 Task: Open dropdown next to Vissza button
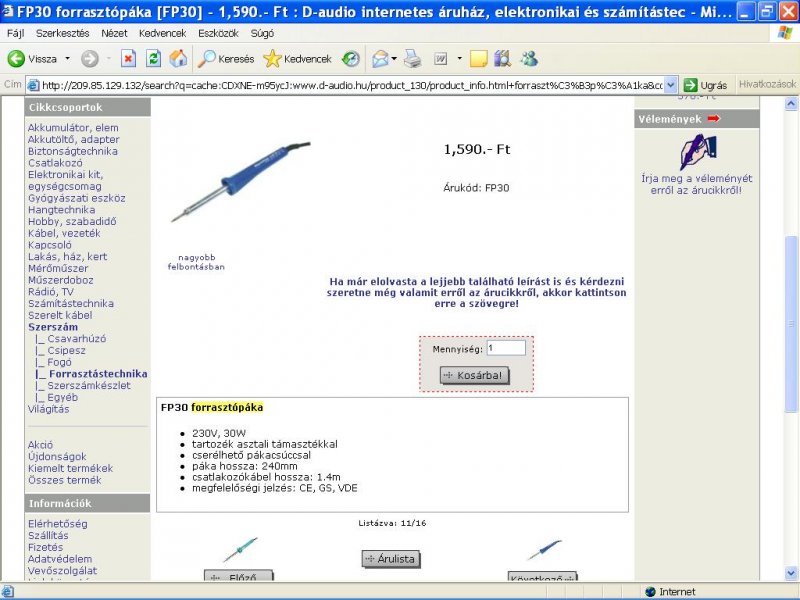click(x=67, y=59)
